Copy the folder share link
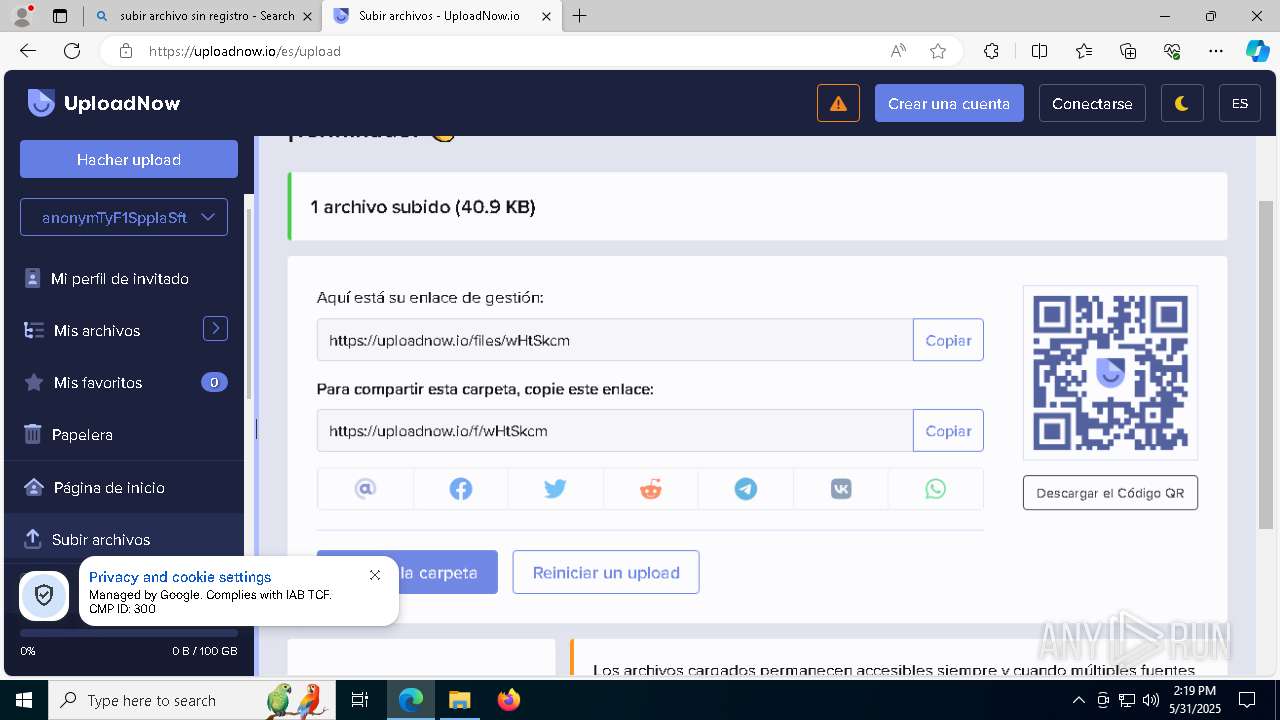The width and height of the screenshot is (1280, 720). (x=948, y=431)
